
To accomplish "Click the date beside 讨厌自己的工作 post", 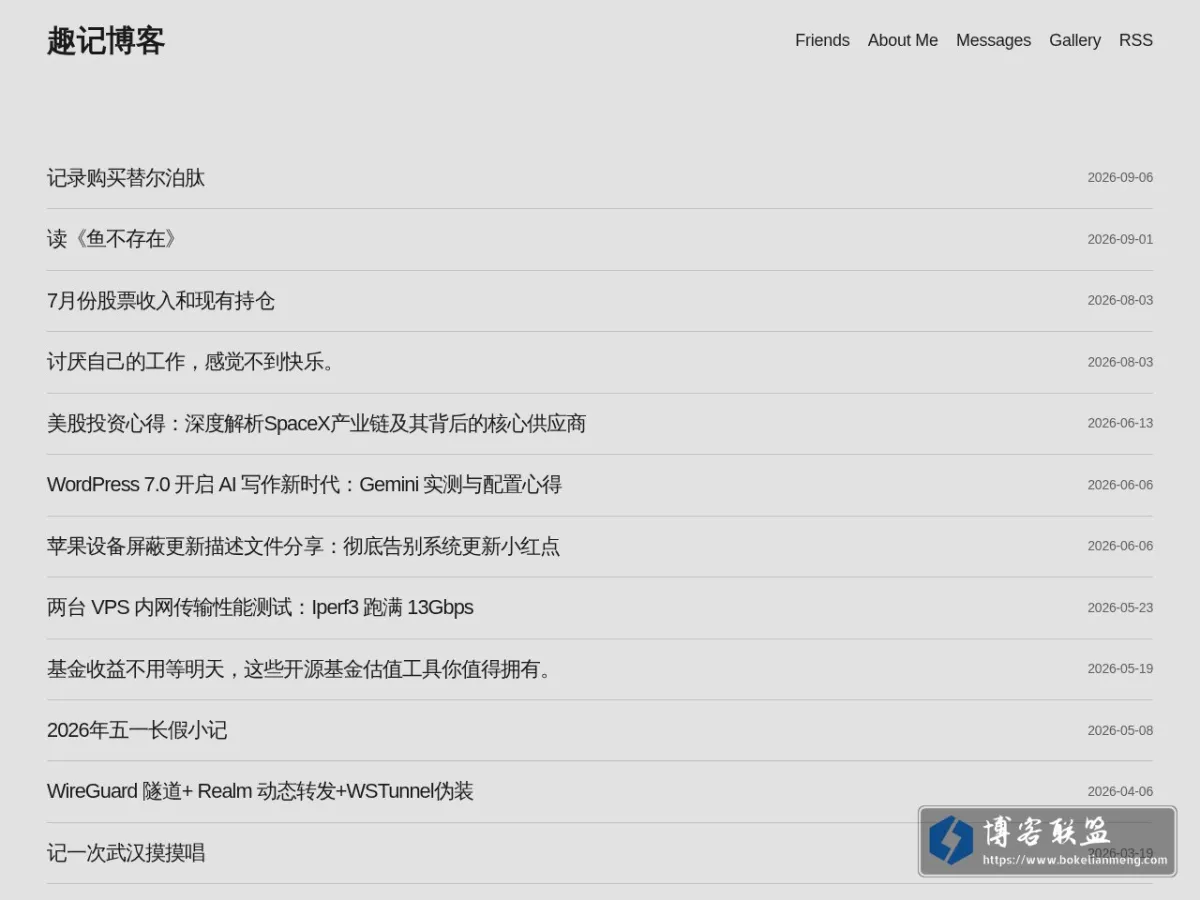I will coord(1120,363).
